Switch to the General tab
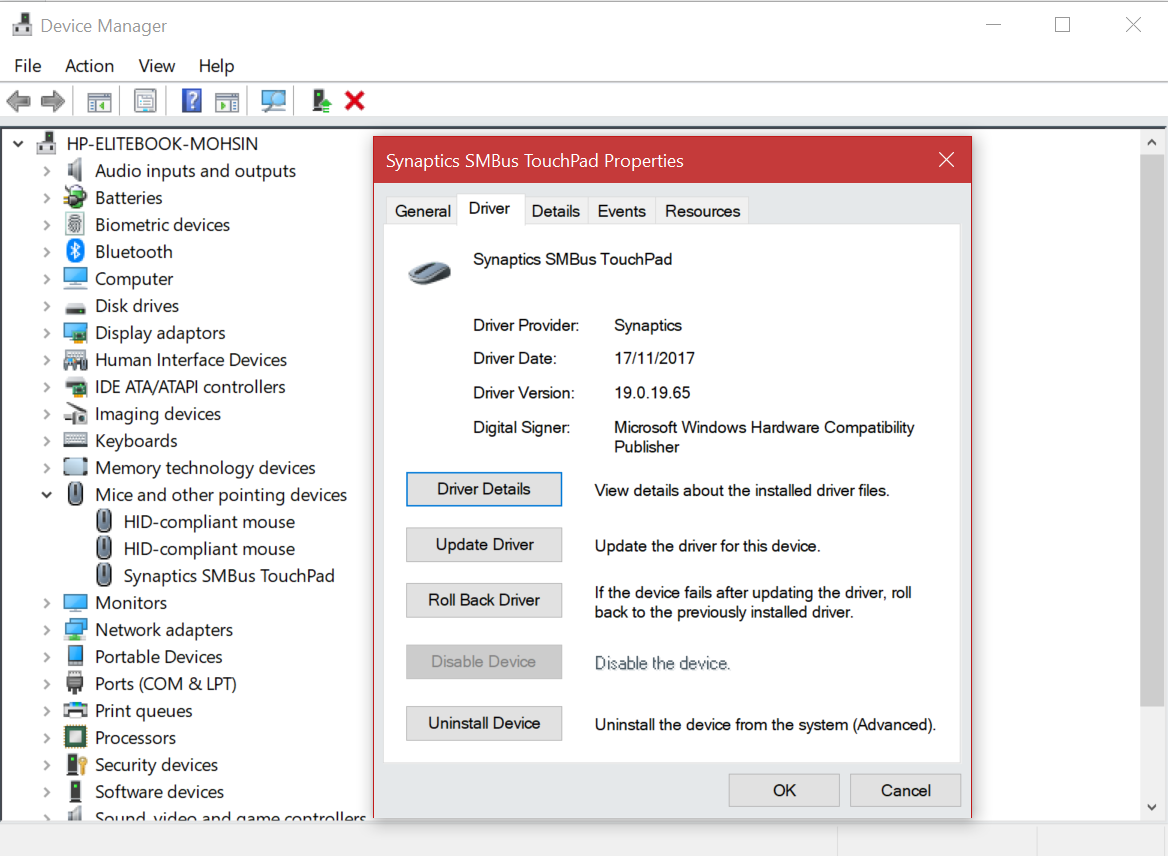 click(x=422, y=211)
